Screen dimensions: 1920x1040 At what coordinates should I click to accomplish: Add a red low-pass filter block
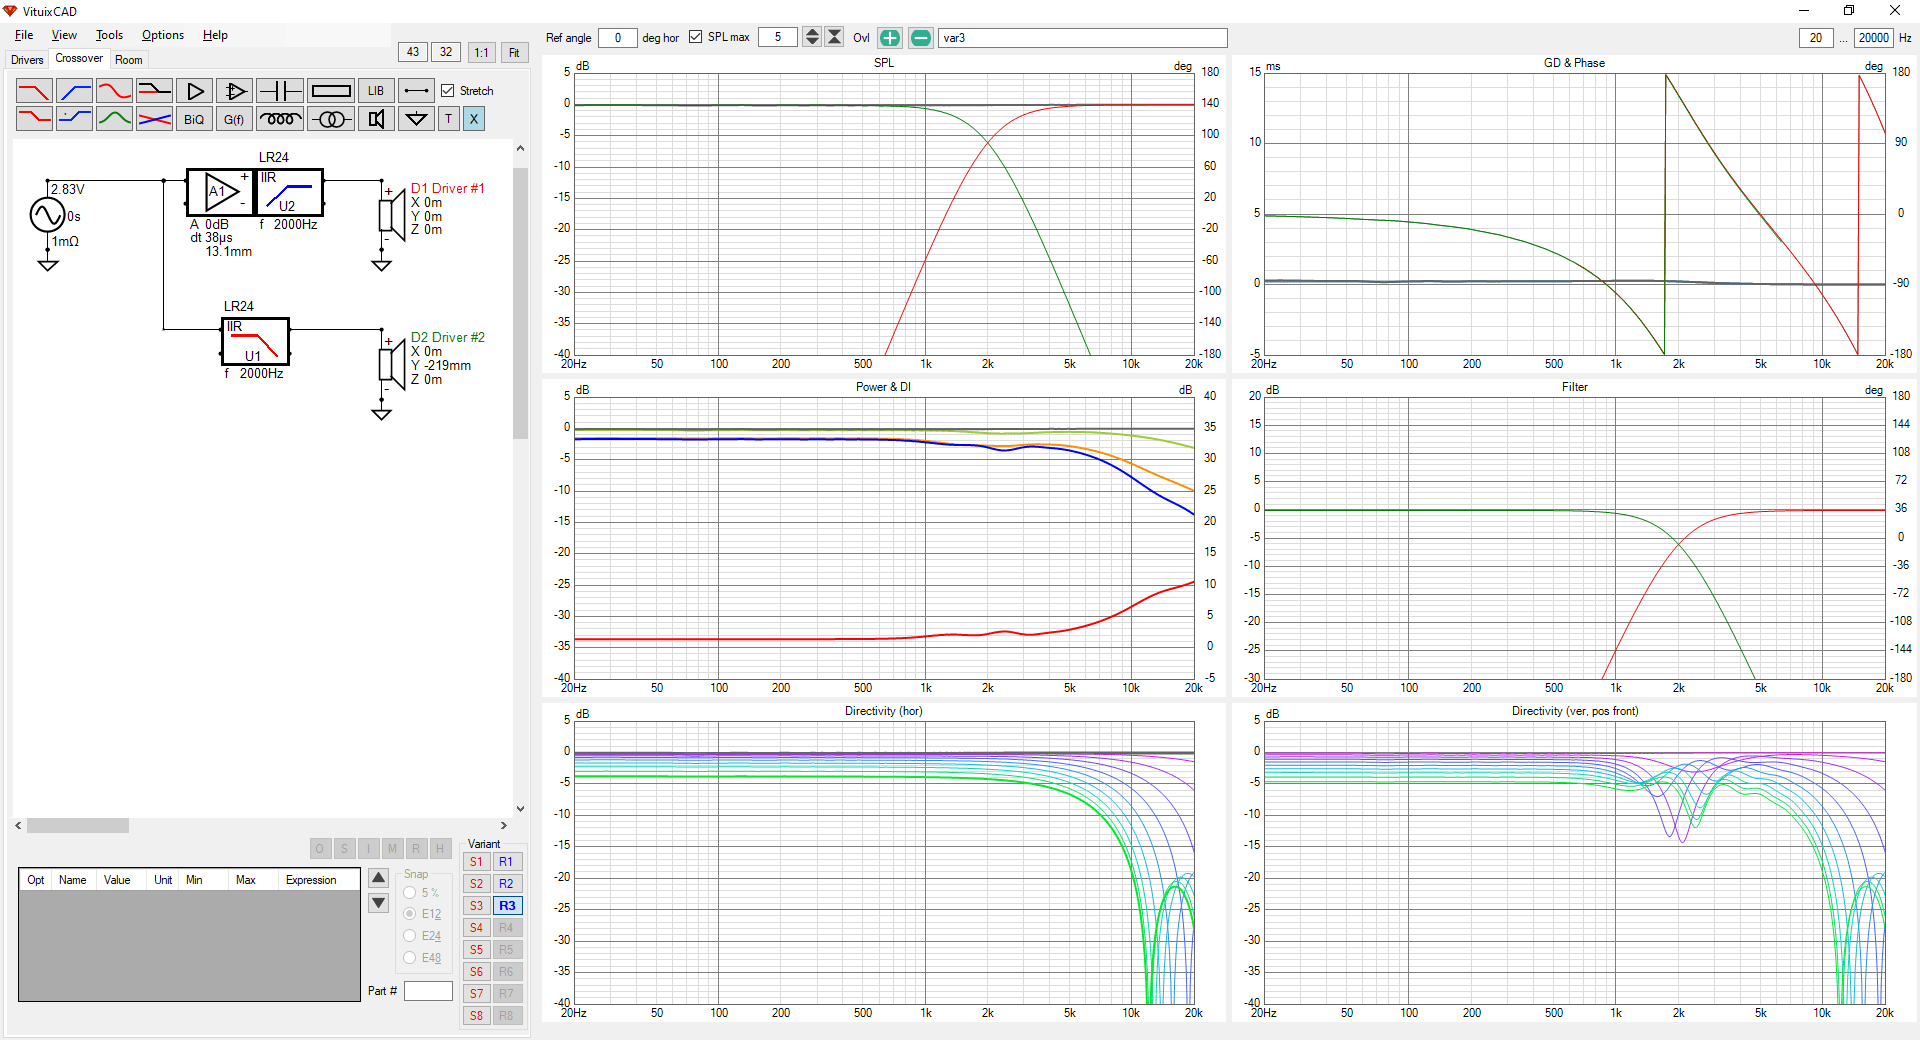tap(34, 91)
